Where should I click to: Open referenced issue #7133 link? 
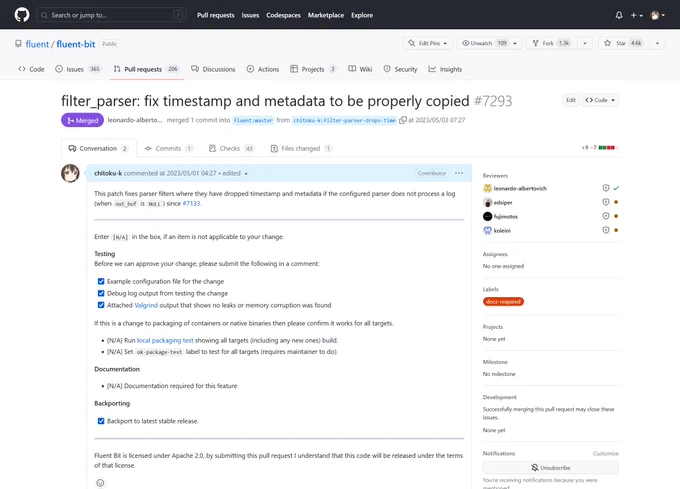pyautogui.click(x=191, y=203)
